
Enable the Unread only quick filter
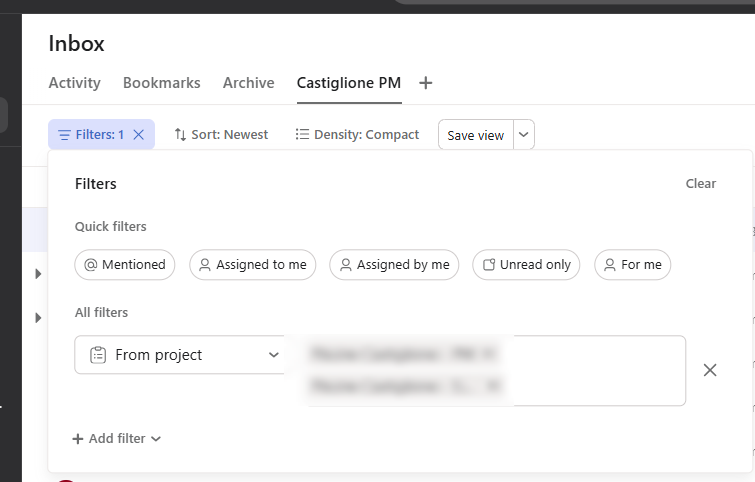526,265
